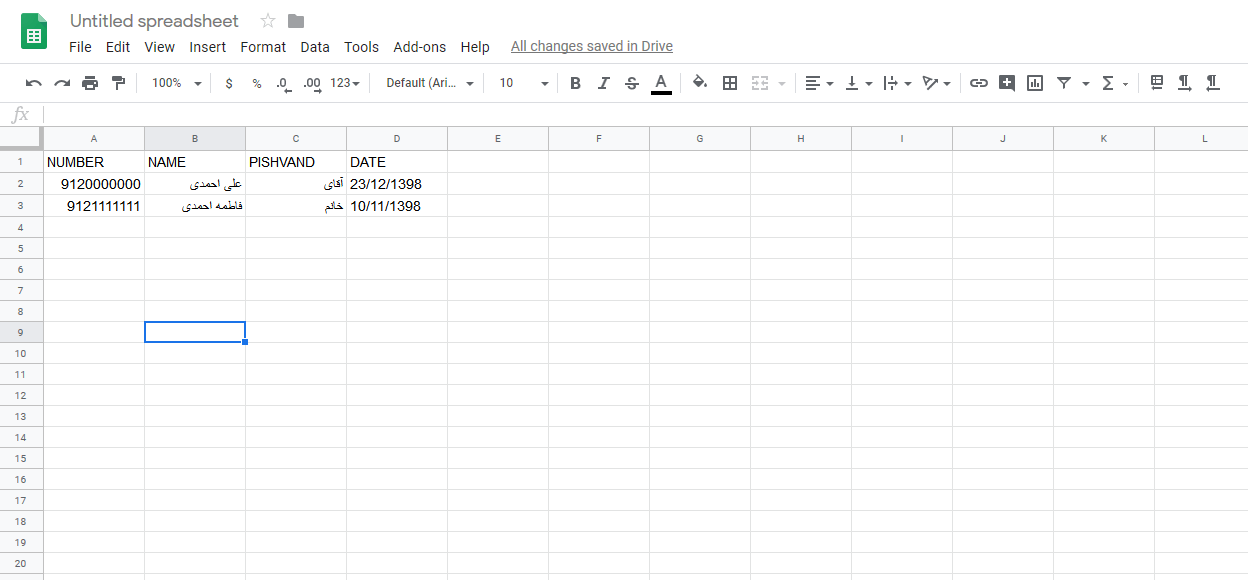Open the text color picker
Viewport: 1248px width, 580px height.
661,83
